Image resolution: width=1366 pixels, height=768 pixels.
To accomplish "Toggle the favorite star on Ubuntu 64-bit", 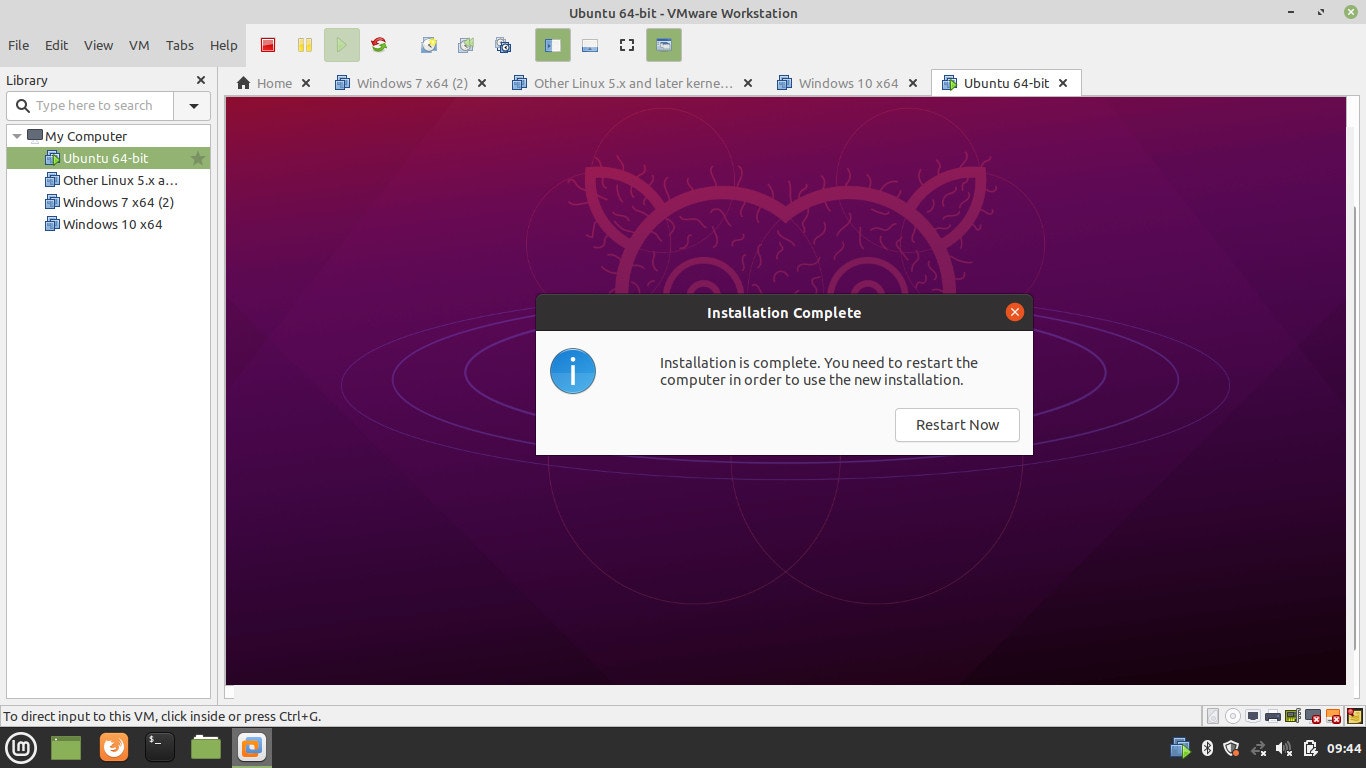I will tap(198, 158).
